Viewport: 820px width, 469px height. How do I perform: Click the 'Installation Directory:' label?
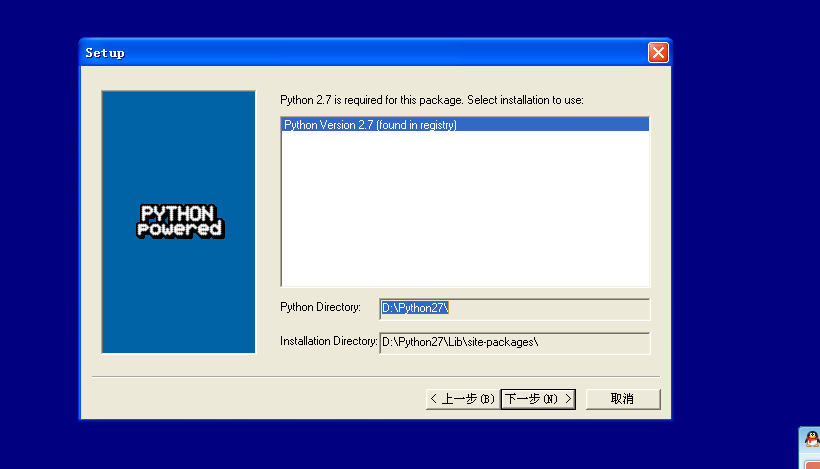coord(328,341)
